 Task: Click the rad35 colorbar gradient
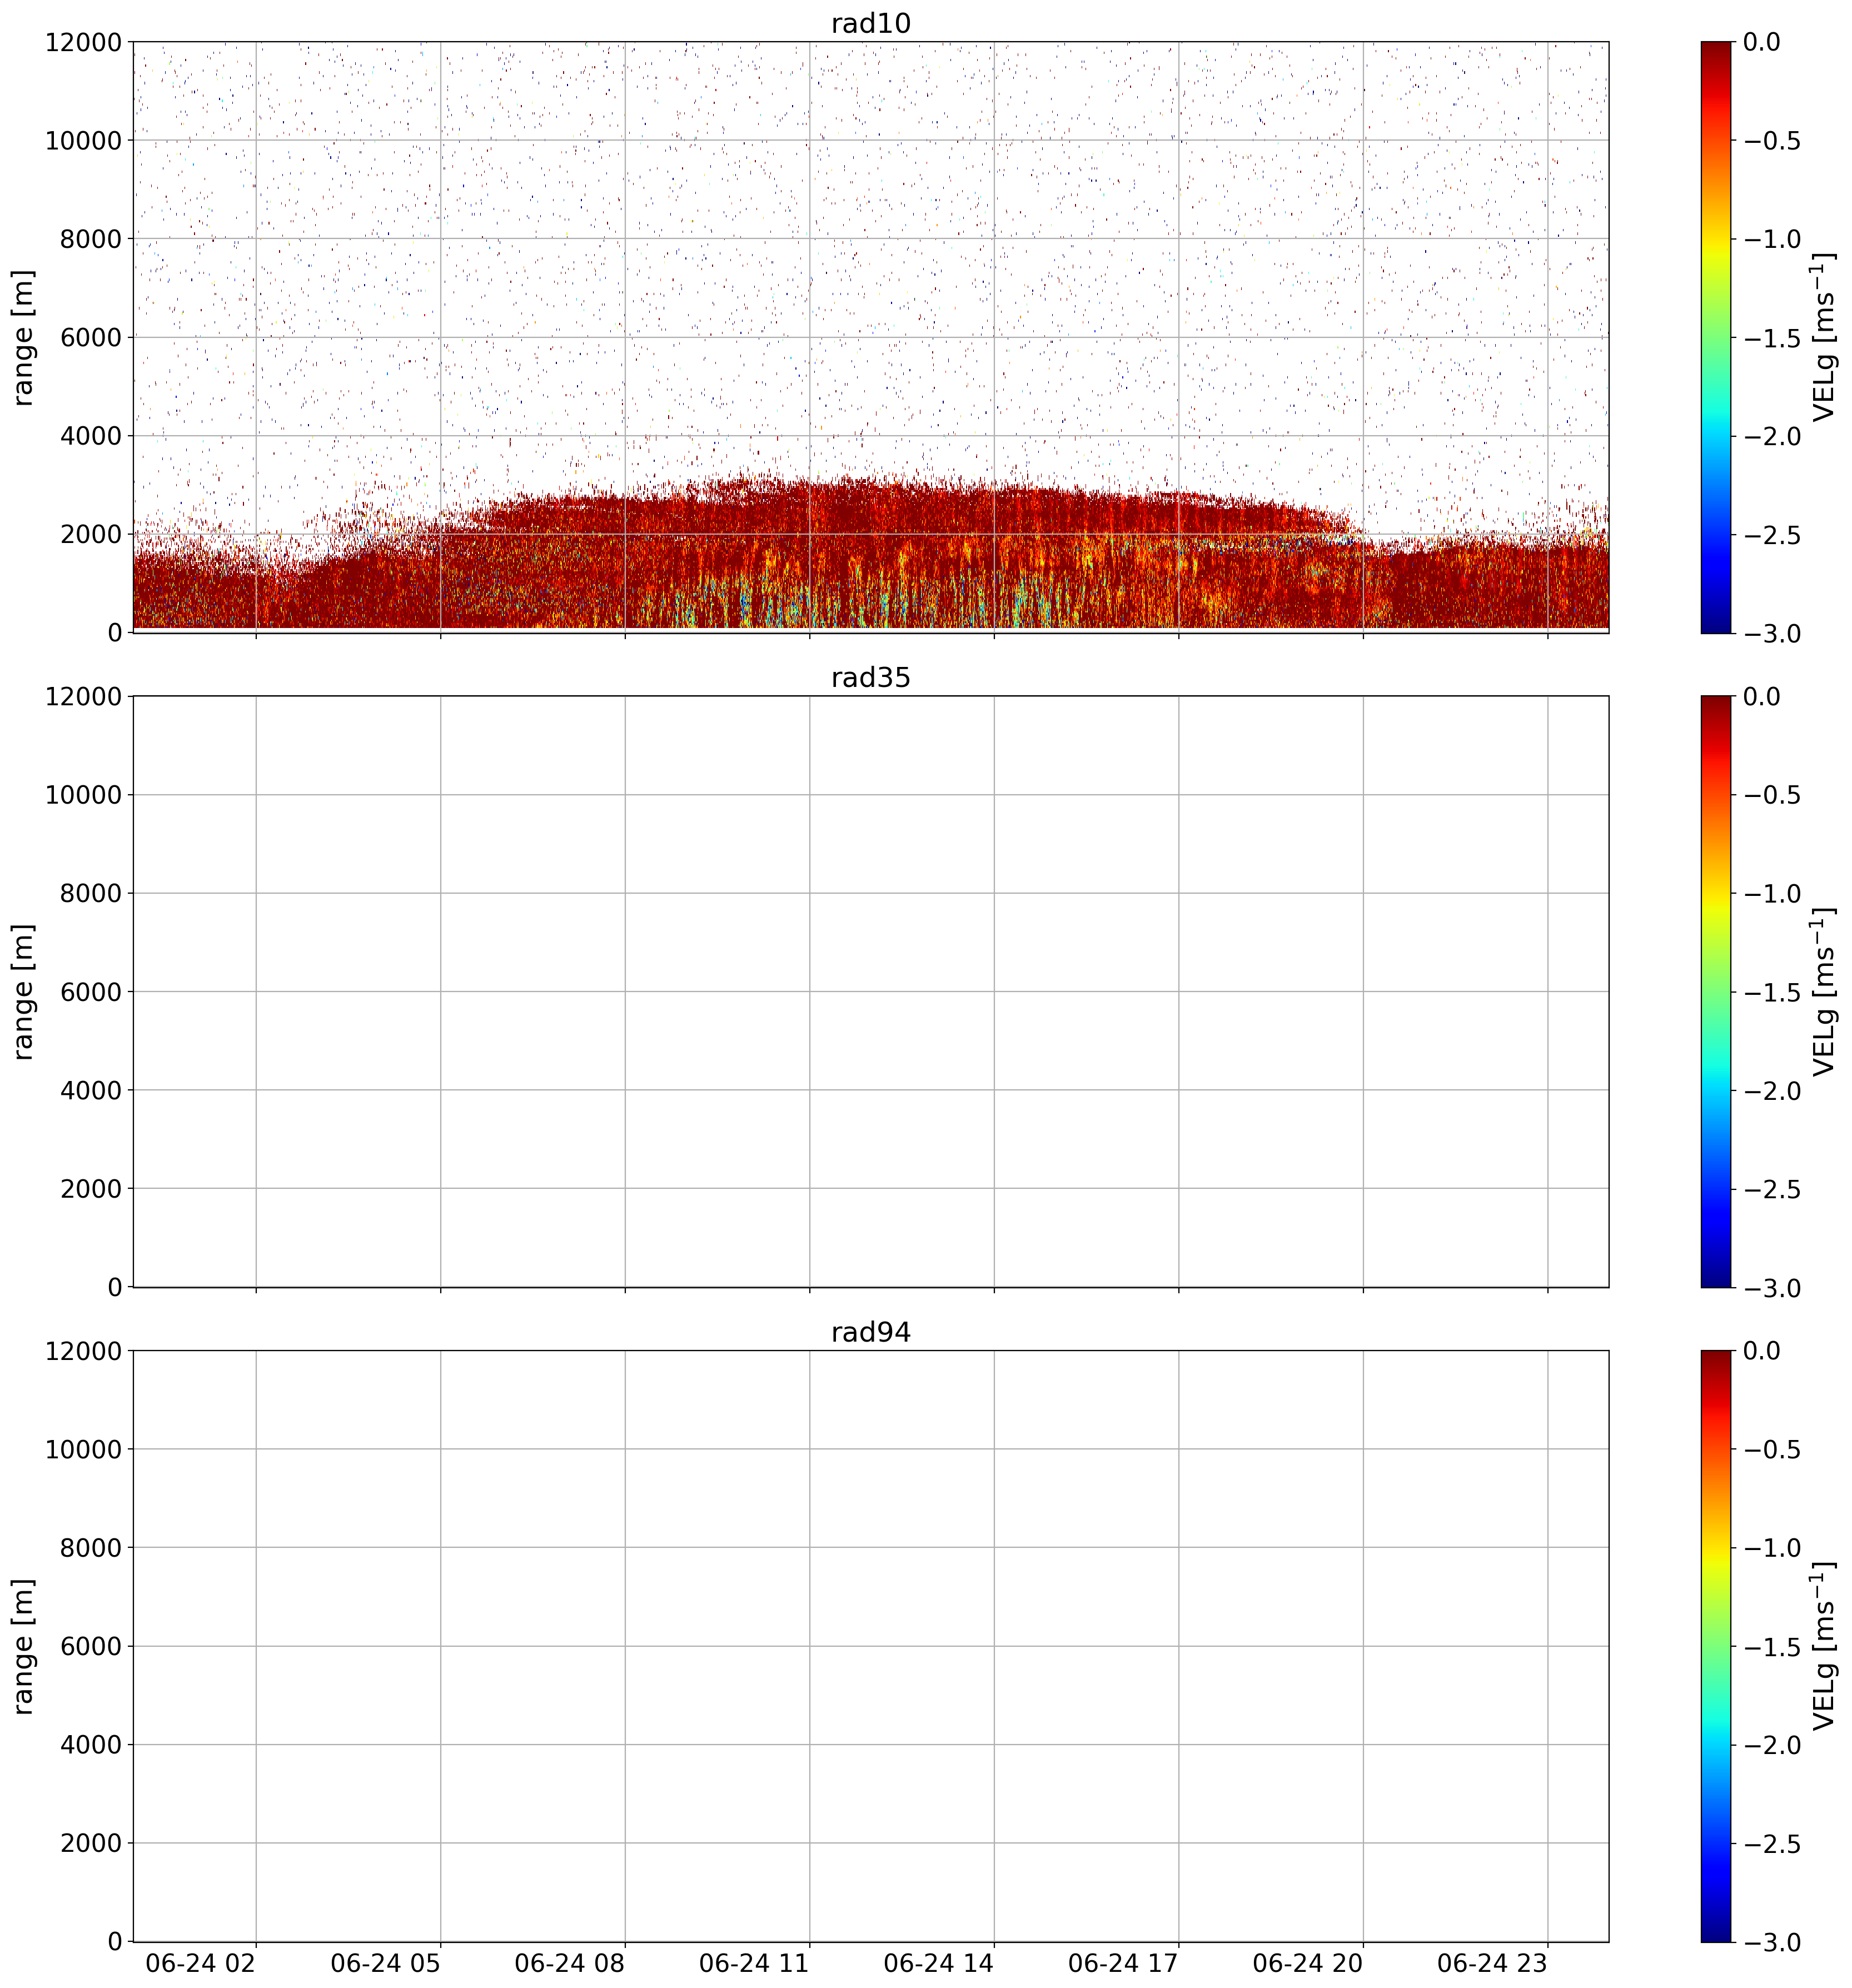coord(1715,991)
